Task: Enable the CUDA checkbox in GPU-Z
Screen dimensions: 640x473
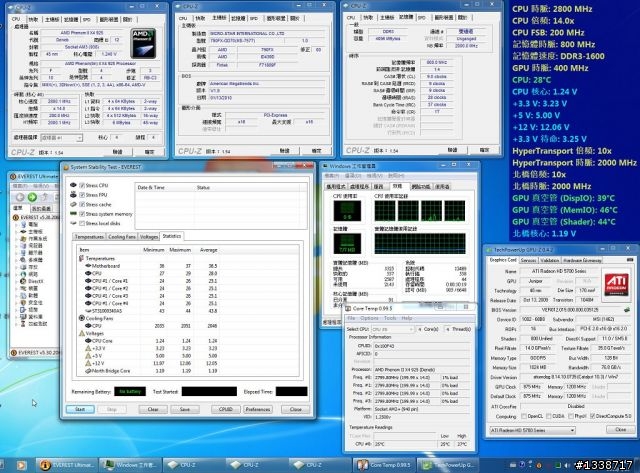Action: pyautogui.click(x=548, y=416)
